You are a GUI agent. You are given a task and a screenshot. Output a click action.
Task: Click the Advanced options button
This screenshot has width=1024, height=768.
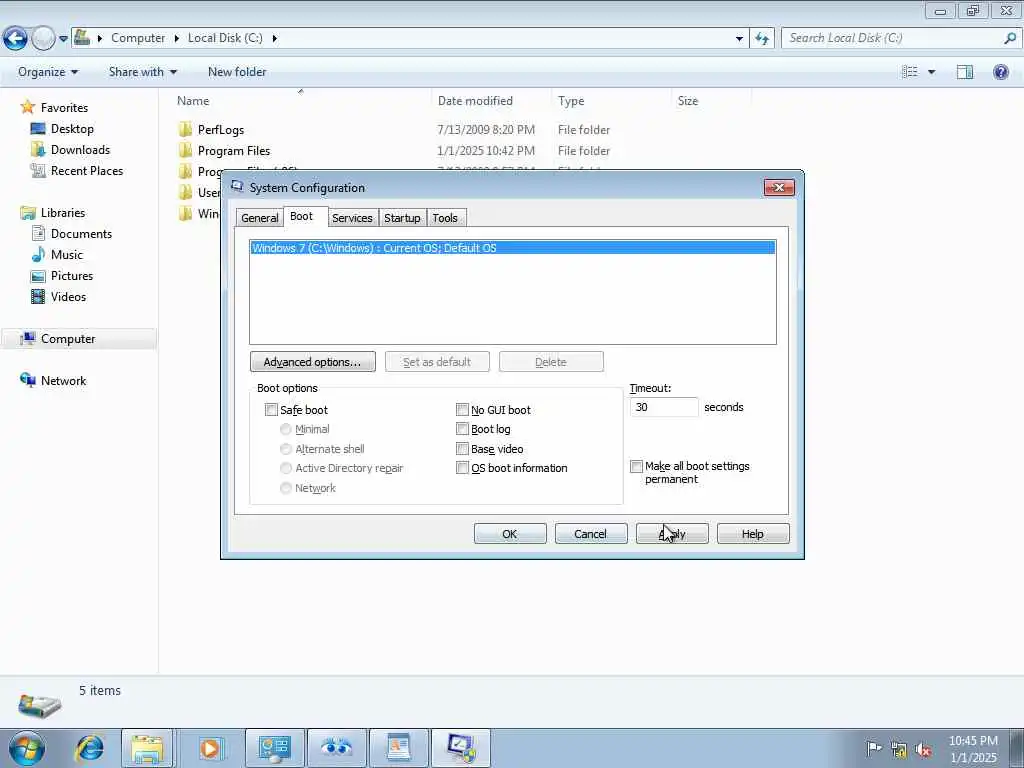point(312,362)
